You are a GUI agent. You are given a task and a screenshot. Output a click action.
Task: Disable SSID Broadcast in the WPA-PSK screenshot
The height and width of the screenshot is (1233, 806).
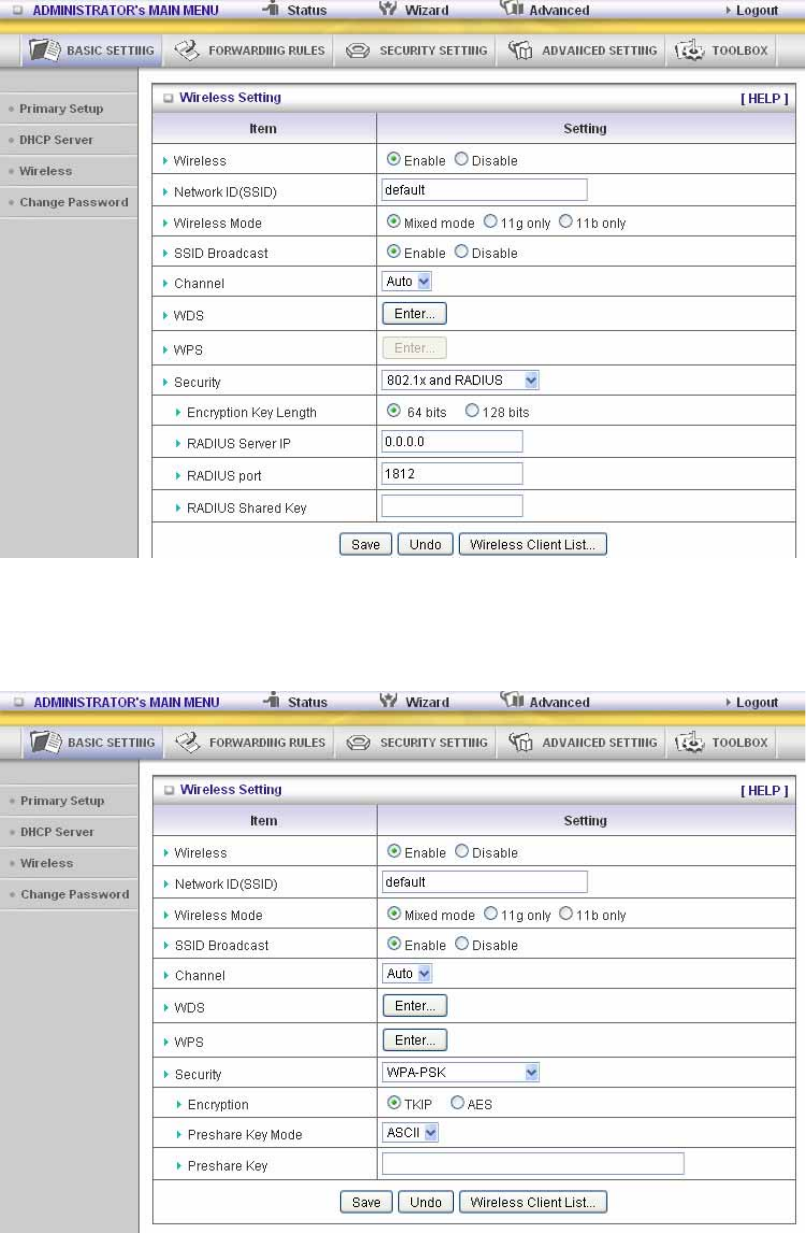[461, 944]
